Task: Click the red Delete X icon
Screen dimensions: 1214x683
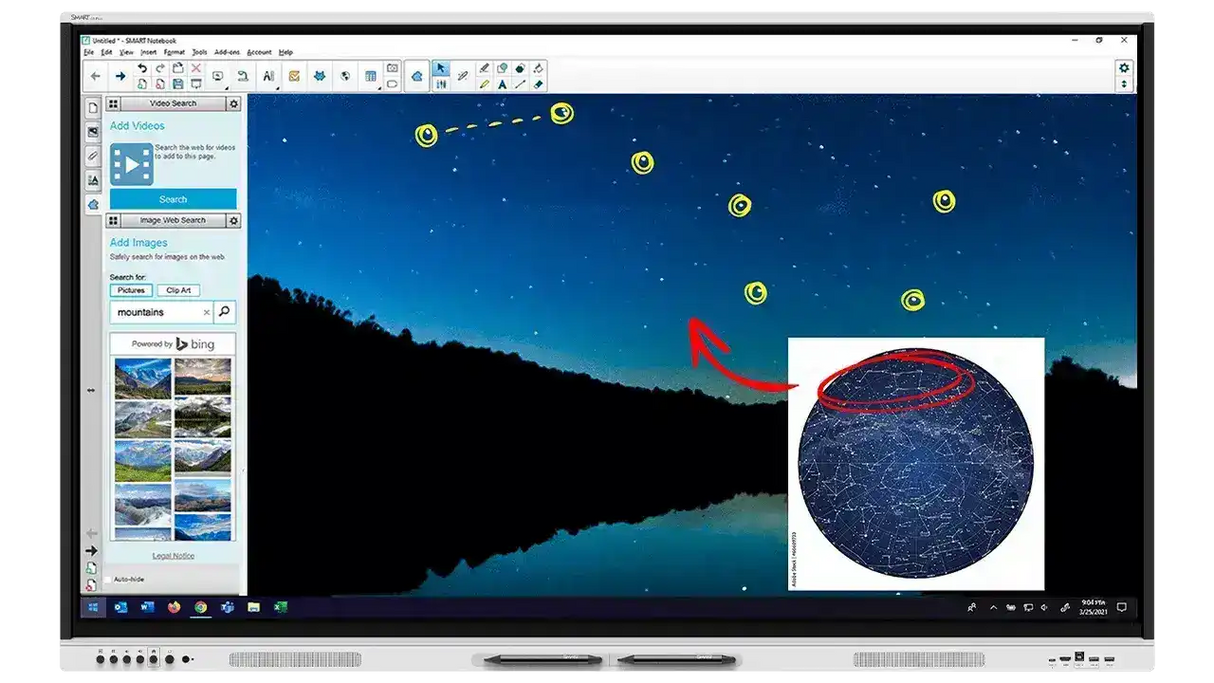Action: pos(196,68)
